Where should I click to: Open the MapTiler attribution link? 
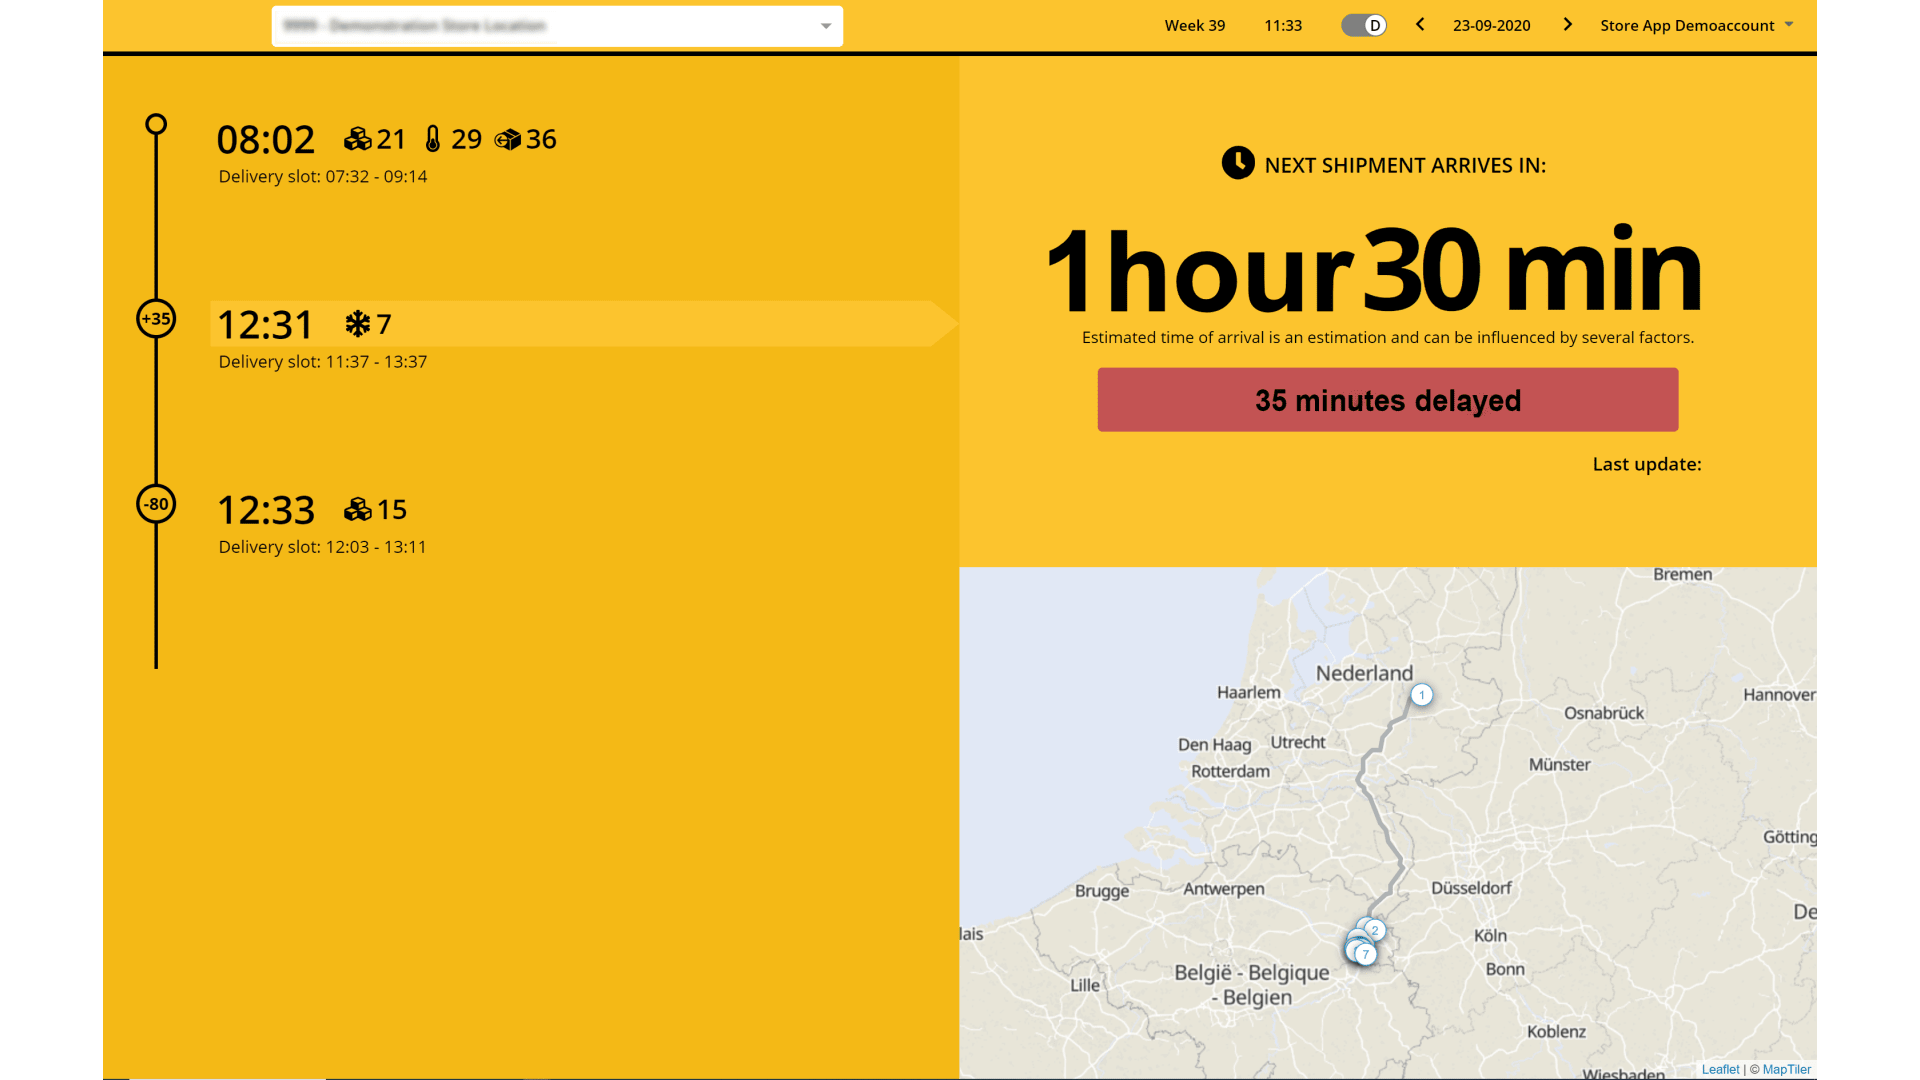tap(1786, 1069)
